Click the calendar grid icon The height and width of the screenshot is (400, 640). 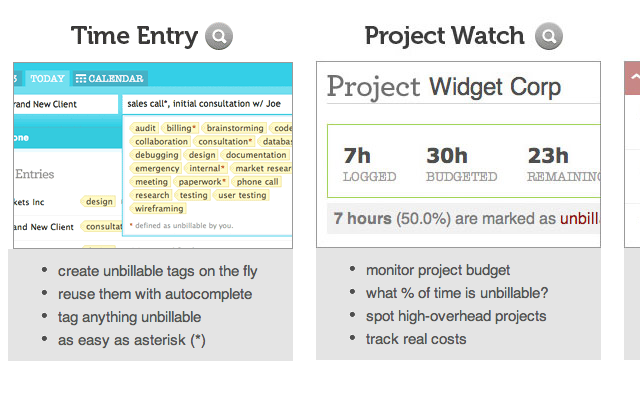[x=82, y=78]
